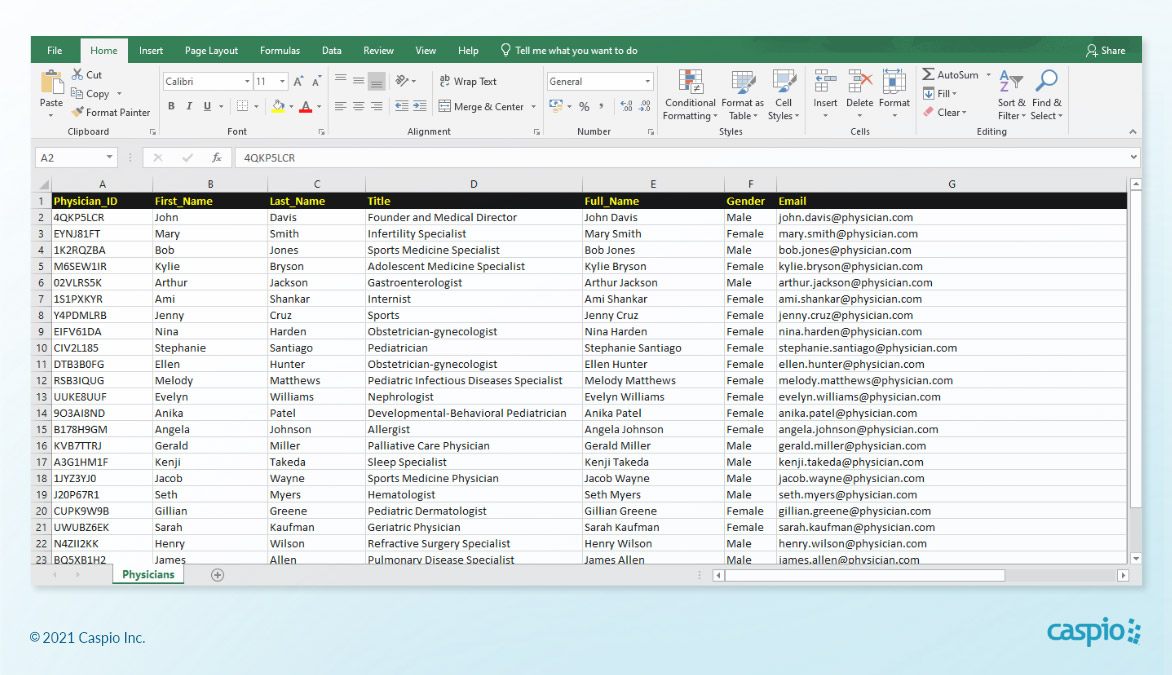Open the Name Box dropdown arrow
This screenshot has width=1172, height=675.
click(109, 158)
